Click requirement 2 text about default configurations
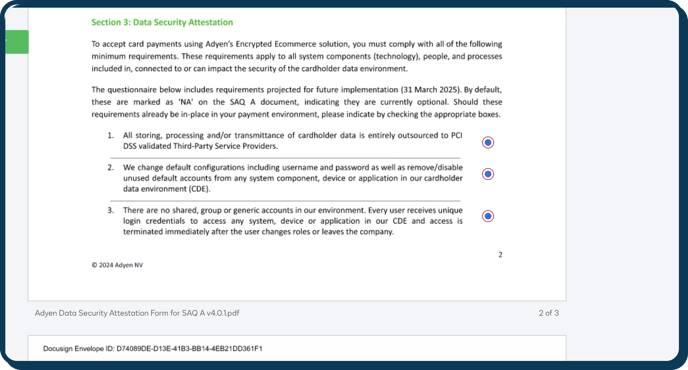 (x=293, y=178)
